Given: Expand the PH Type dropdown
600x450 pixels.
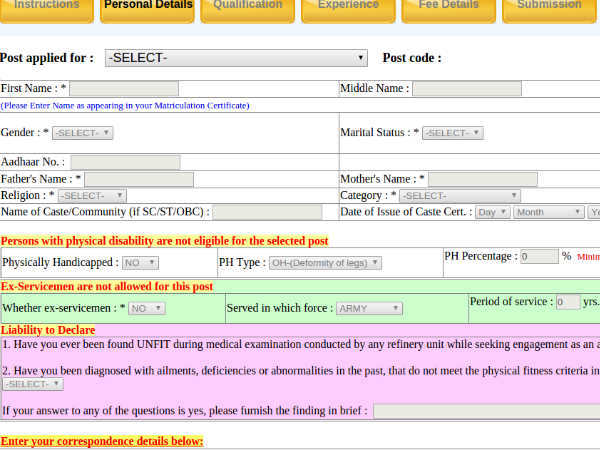Looking at the screenshot, I should [325, 263].
